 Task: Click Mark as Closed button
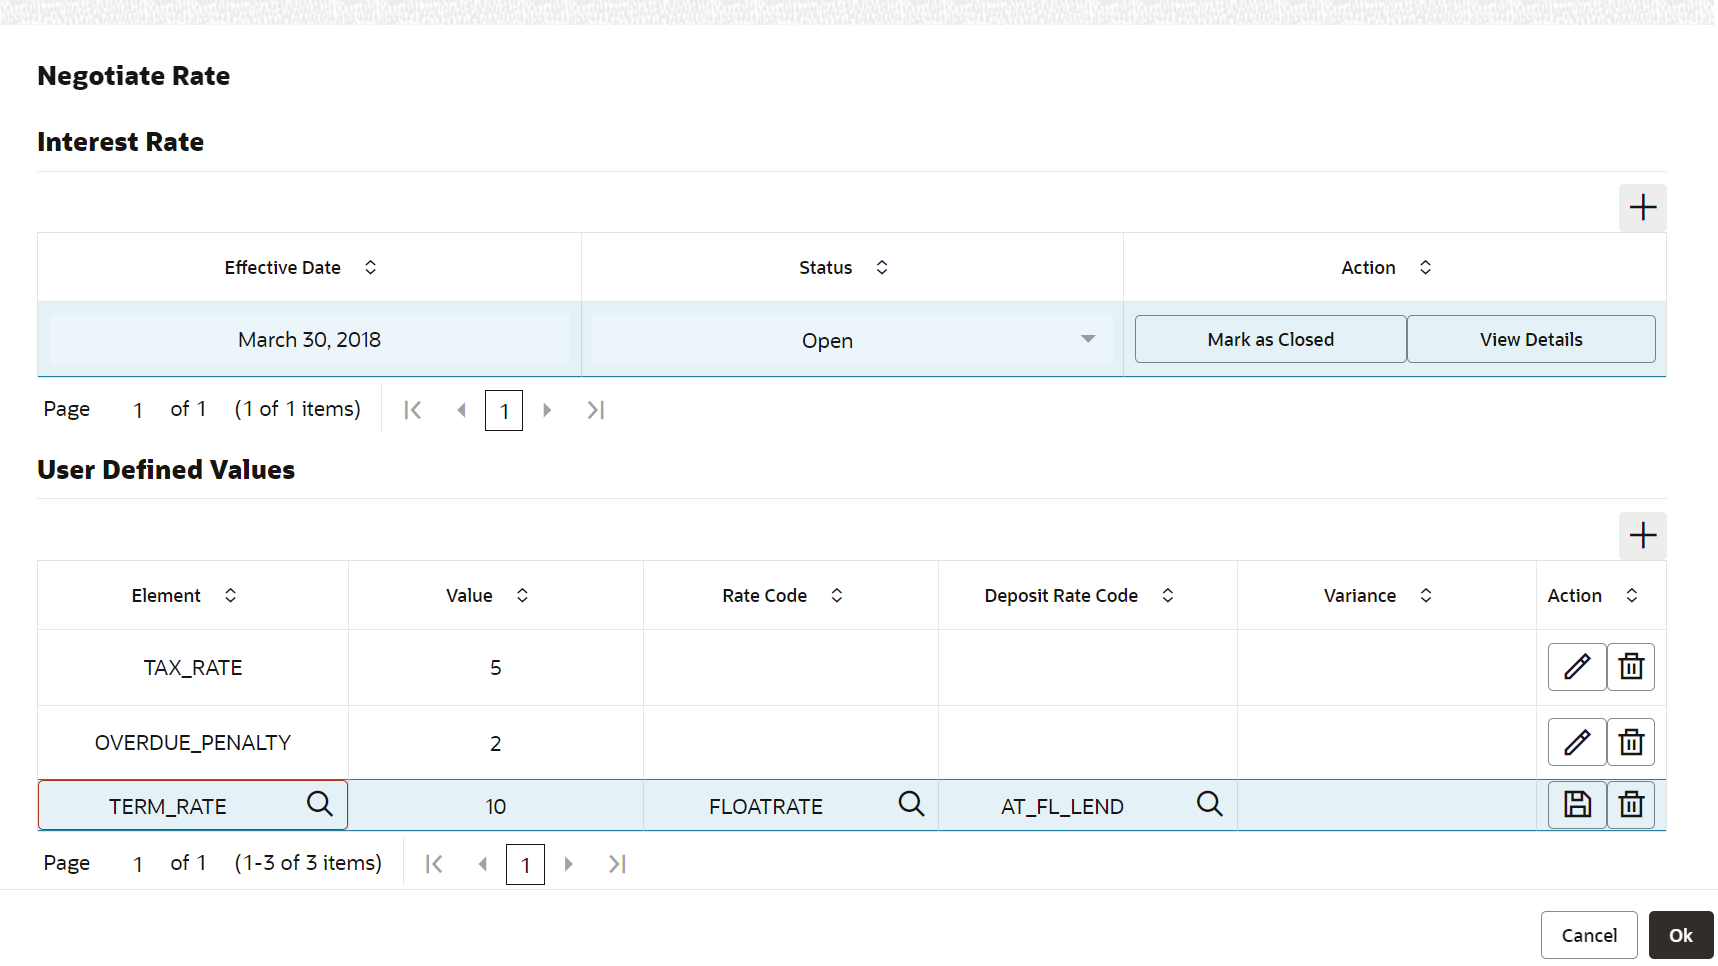click(1271, 339)
